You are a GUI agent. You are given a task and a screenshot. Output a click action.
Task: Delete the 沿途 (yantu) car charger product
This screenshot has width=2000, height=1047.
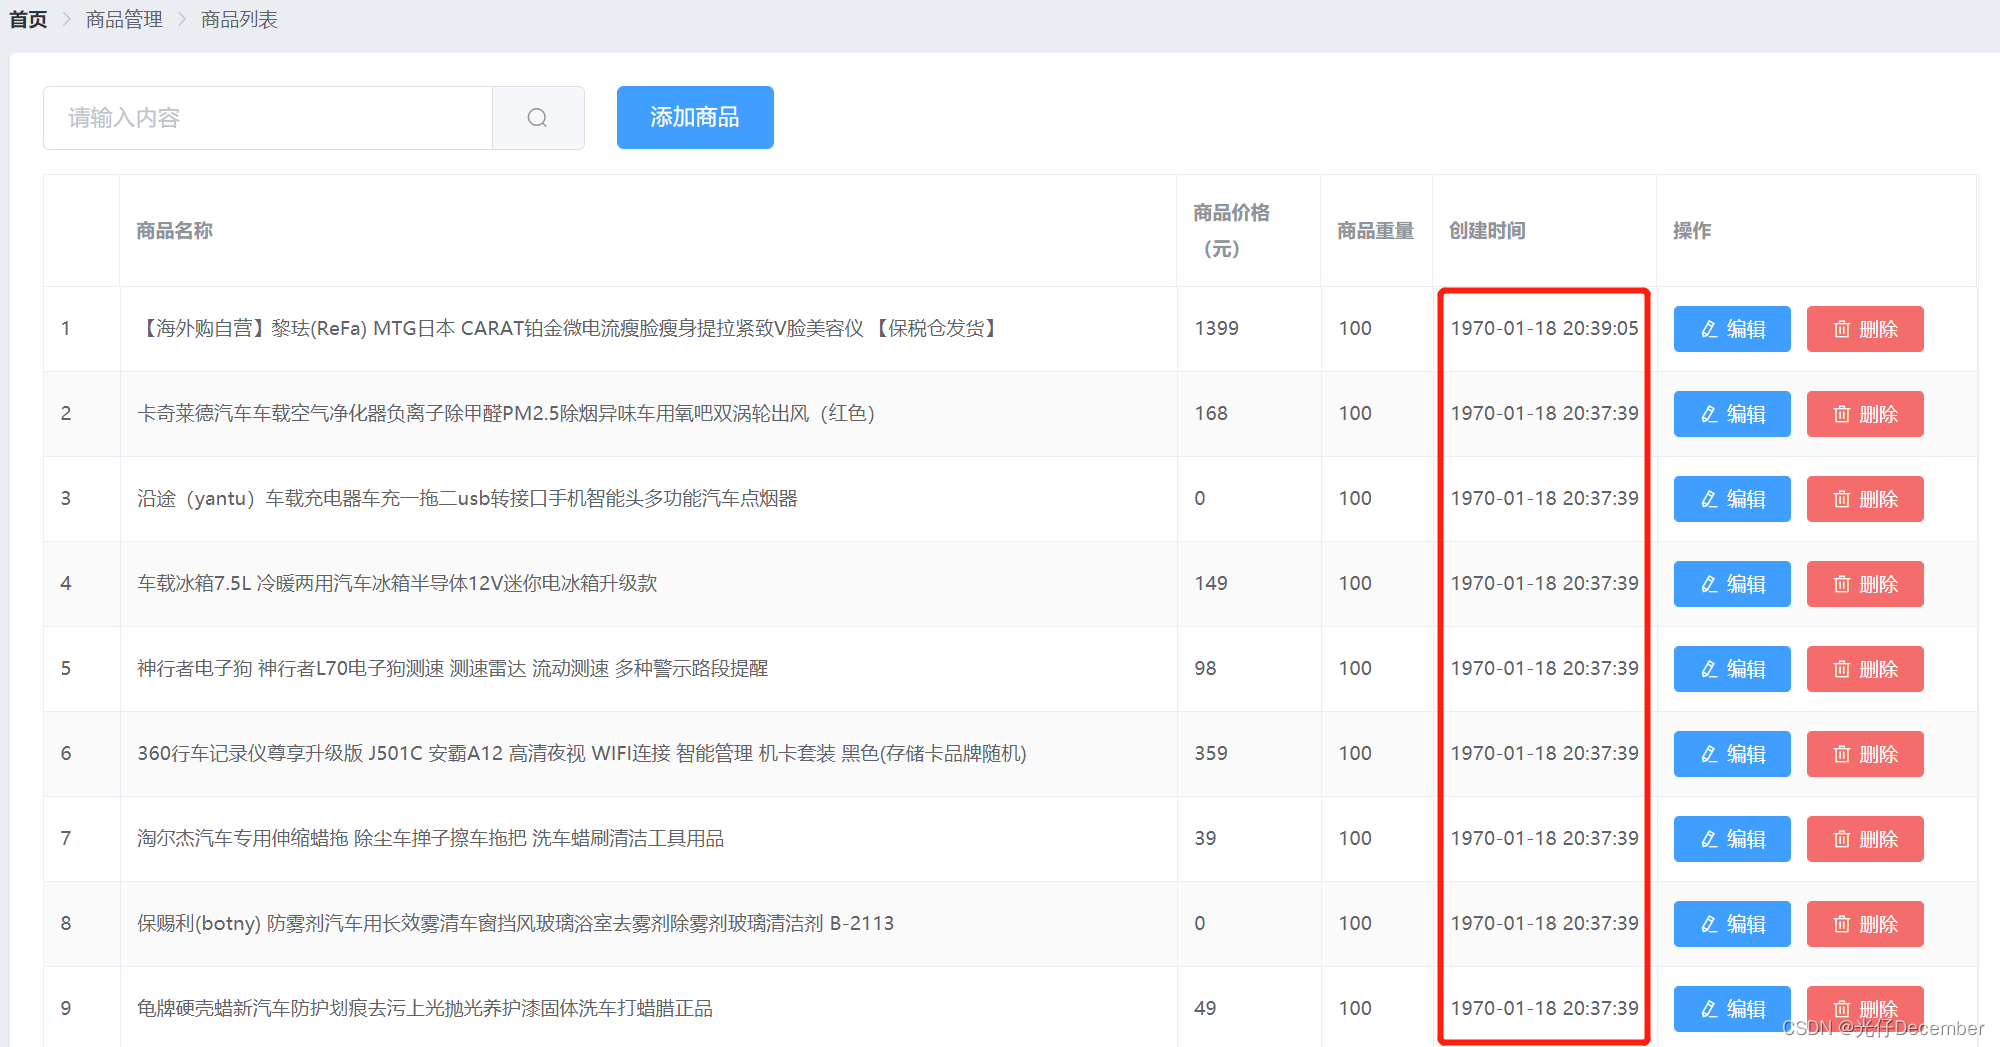pos(1865,499)
